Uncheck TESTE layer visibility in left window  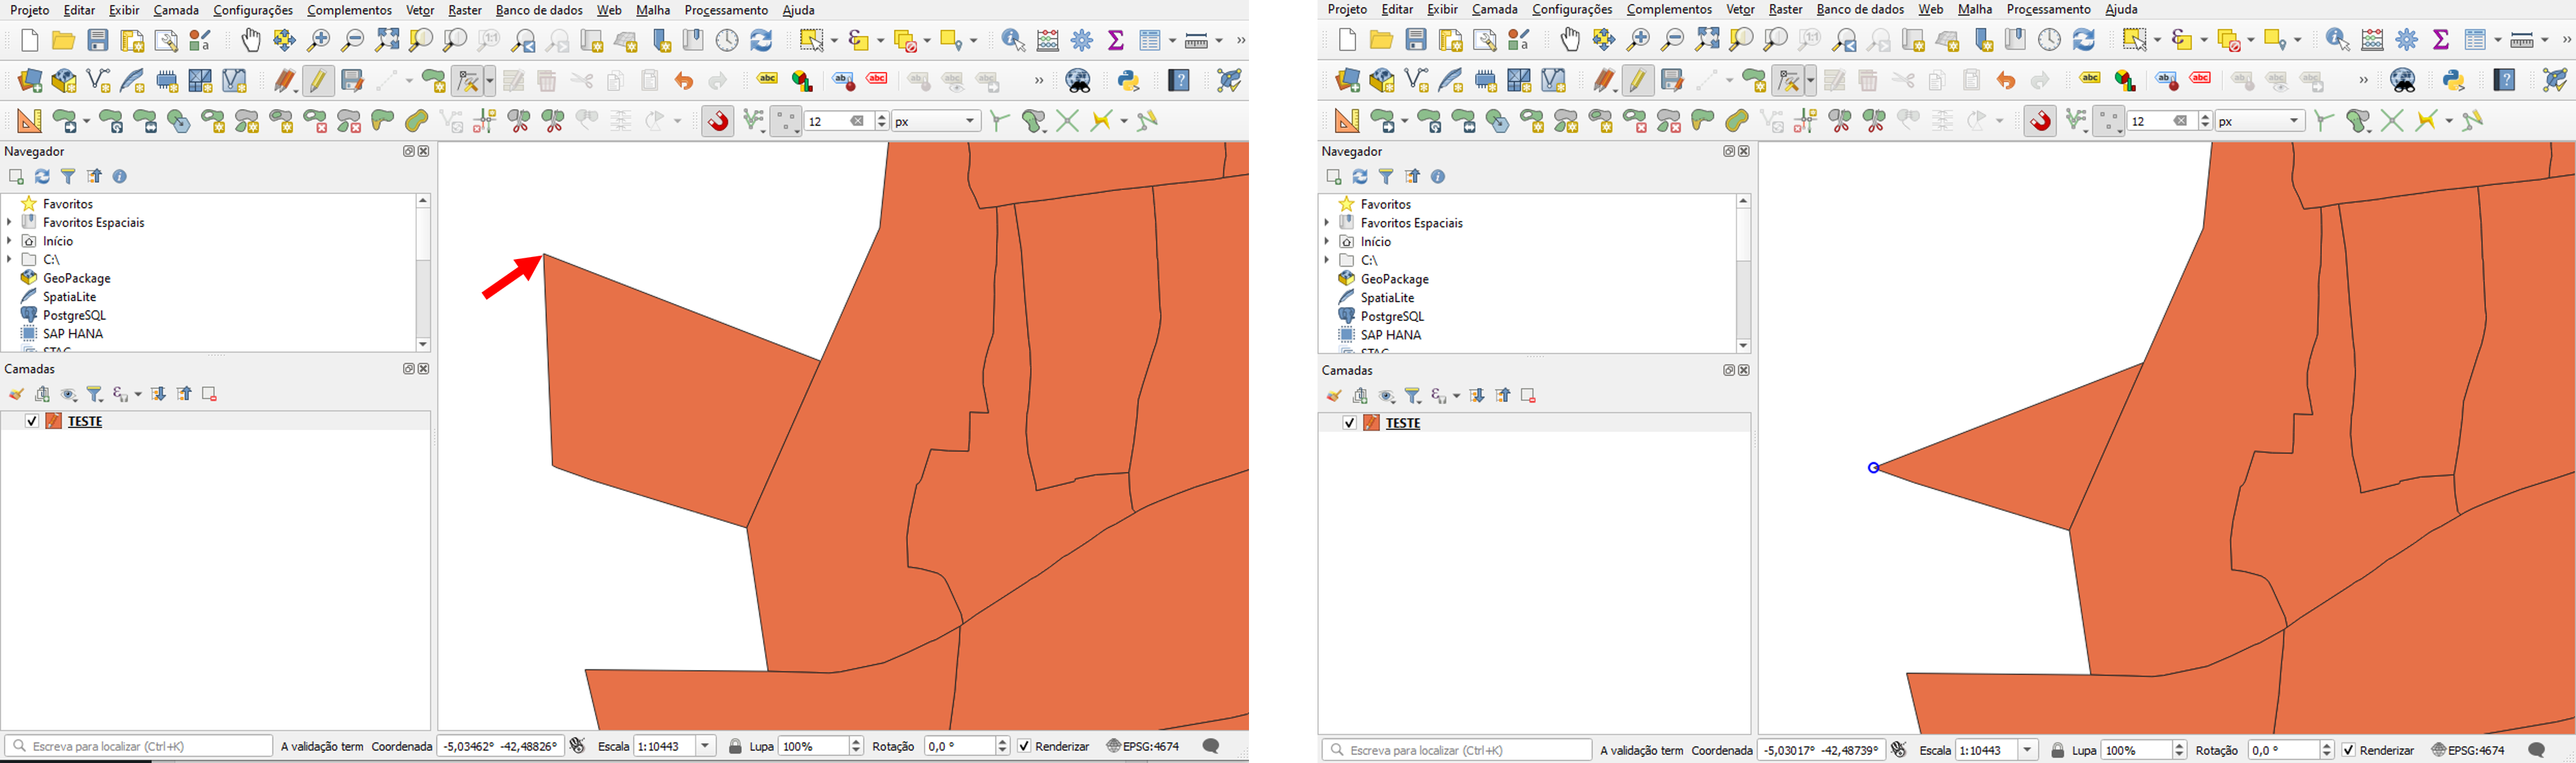tap(31, 421)
